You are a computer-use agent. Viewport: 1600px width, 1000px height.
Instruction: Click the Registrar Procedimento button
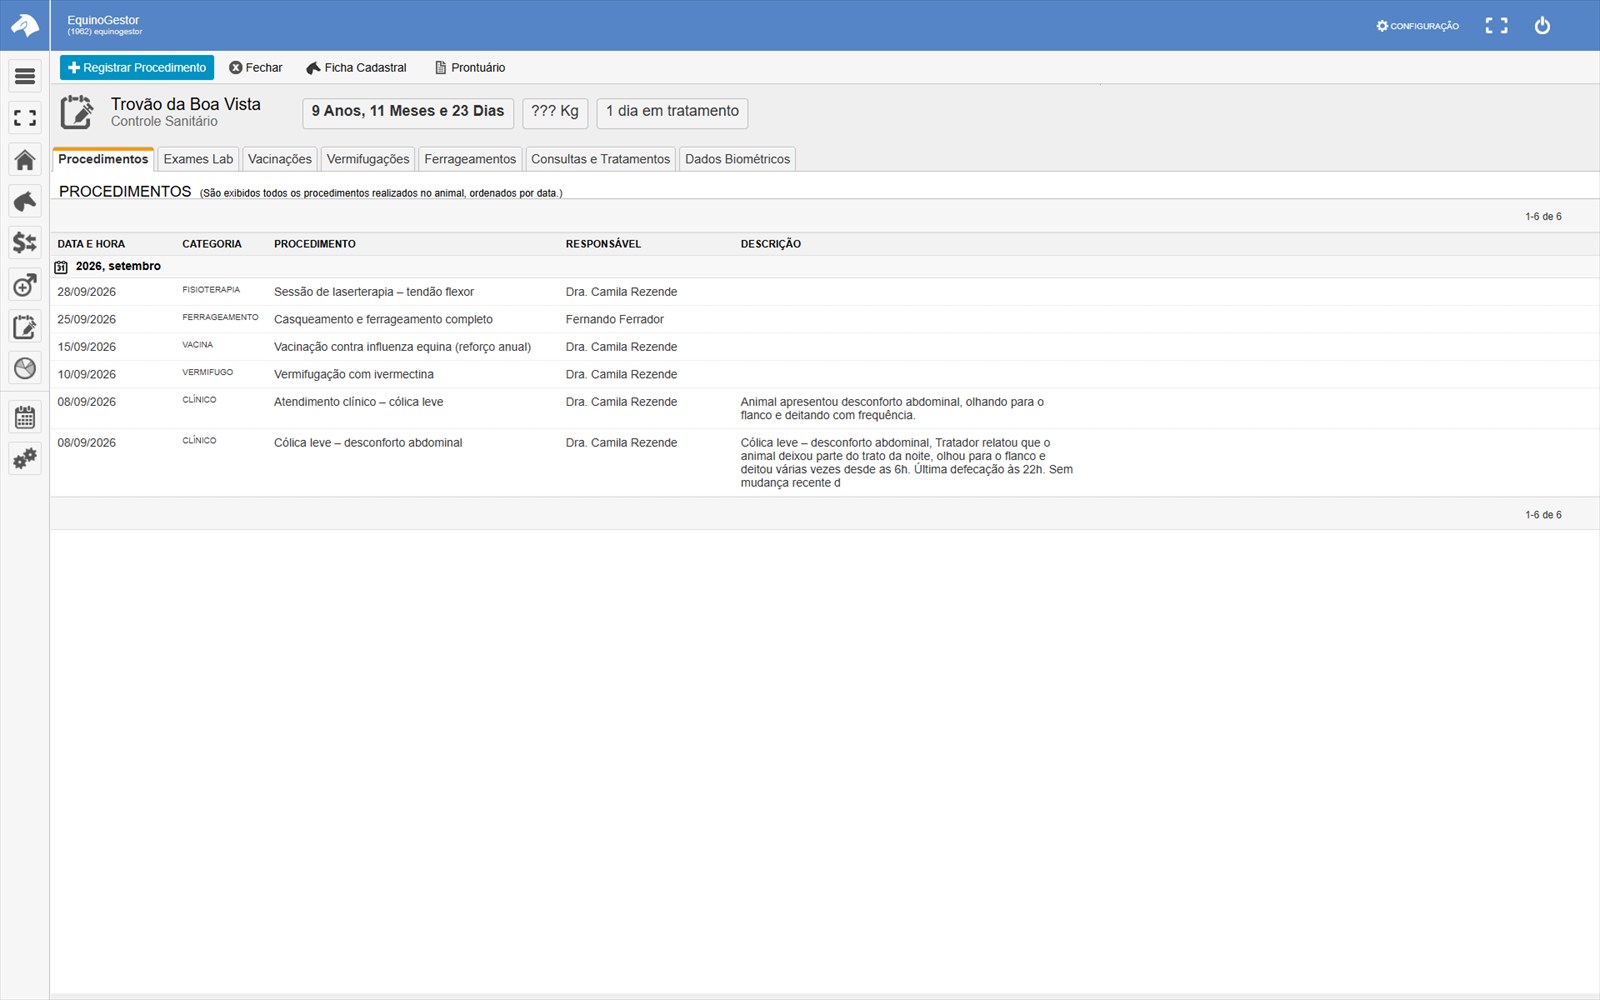137,68
